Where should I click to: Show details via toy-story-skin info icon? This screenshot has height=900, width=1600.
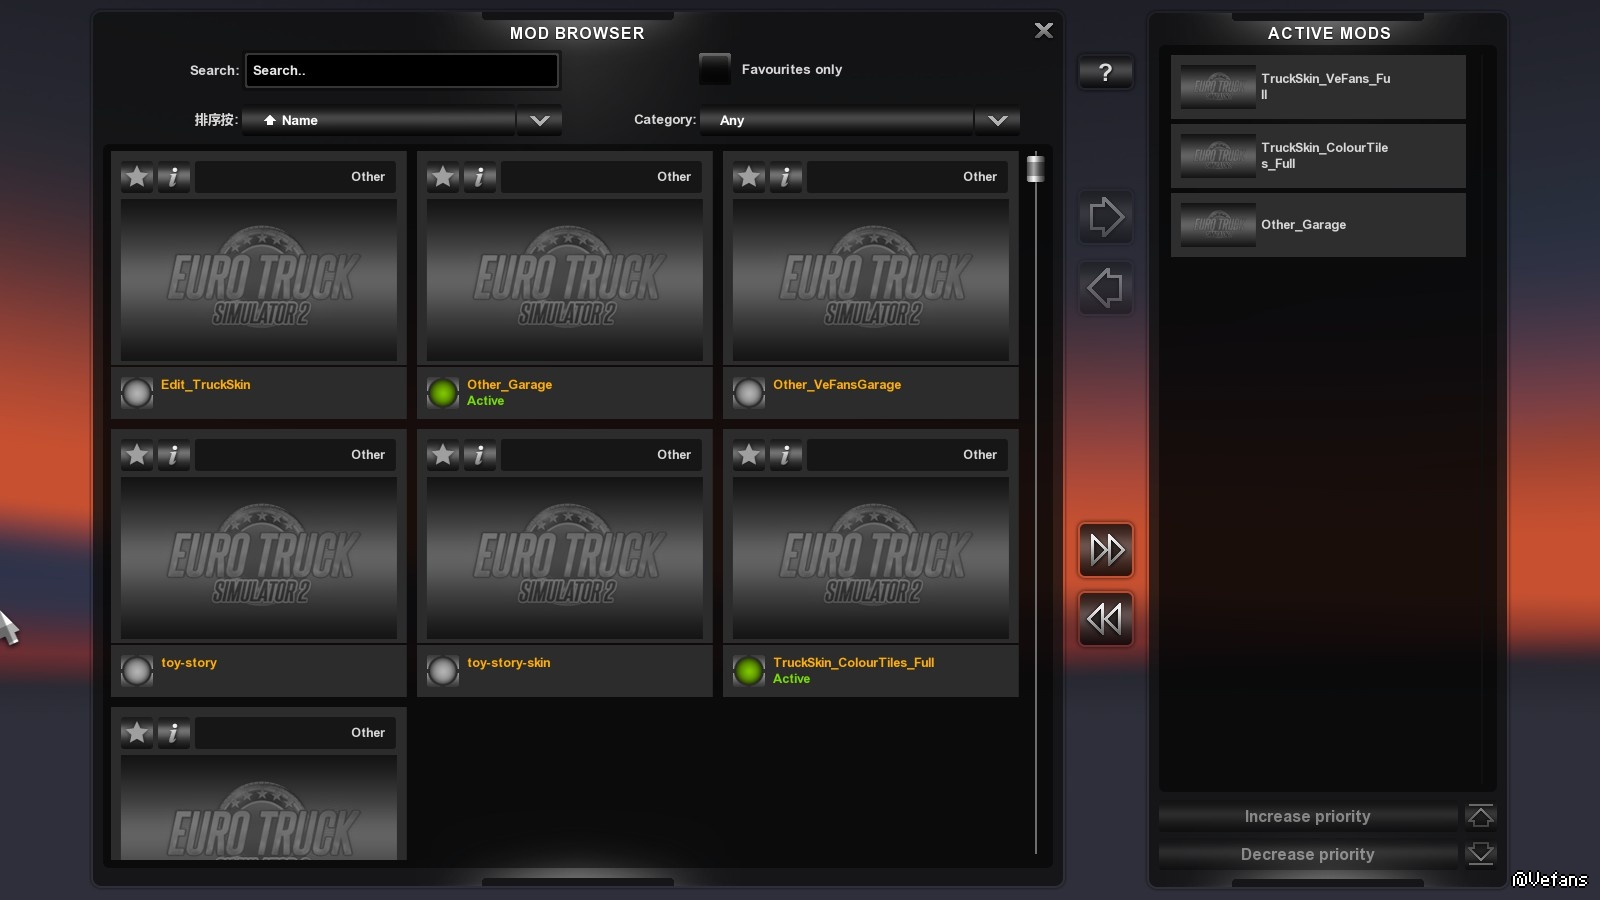(480, 455)
